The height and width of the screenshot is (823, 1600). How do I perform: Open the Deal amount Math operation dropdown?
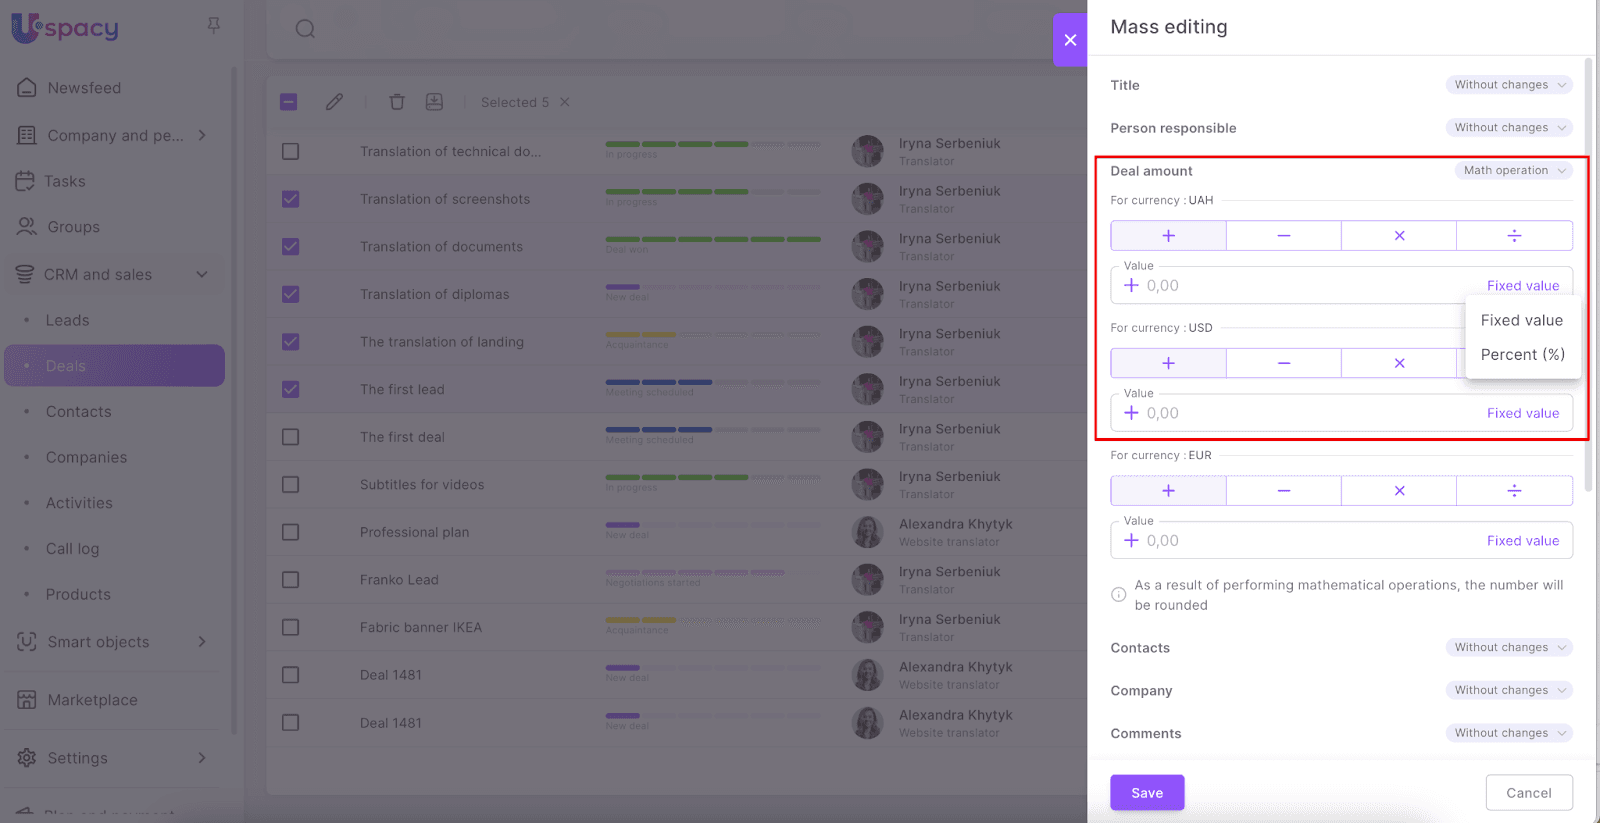tap(1512, 171)
